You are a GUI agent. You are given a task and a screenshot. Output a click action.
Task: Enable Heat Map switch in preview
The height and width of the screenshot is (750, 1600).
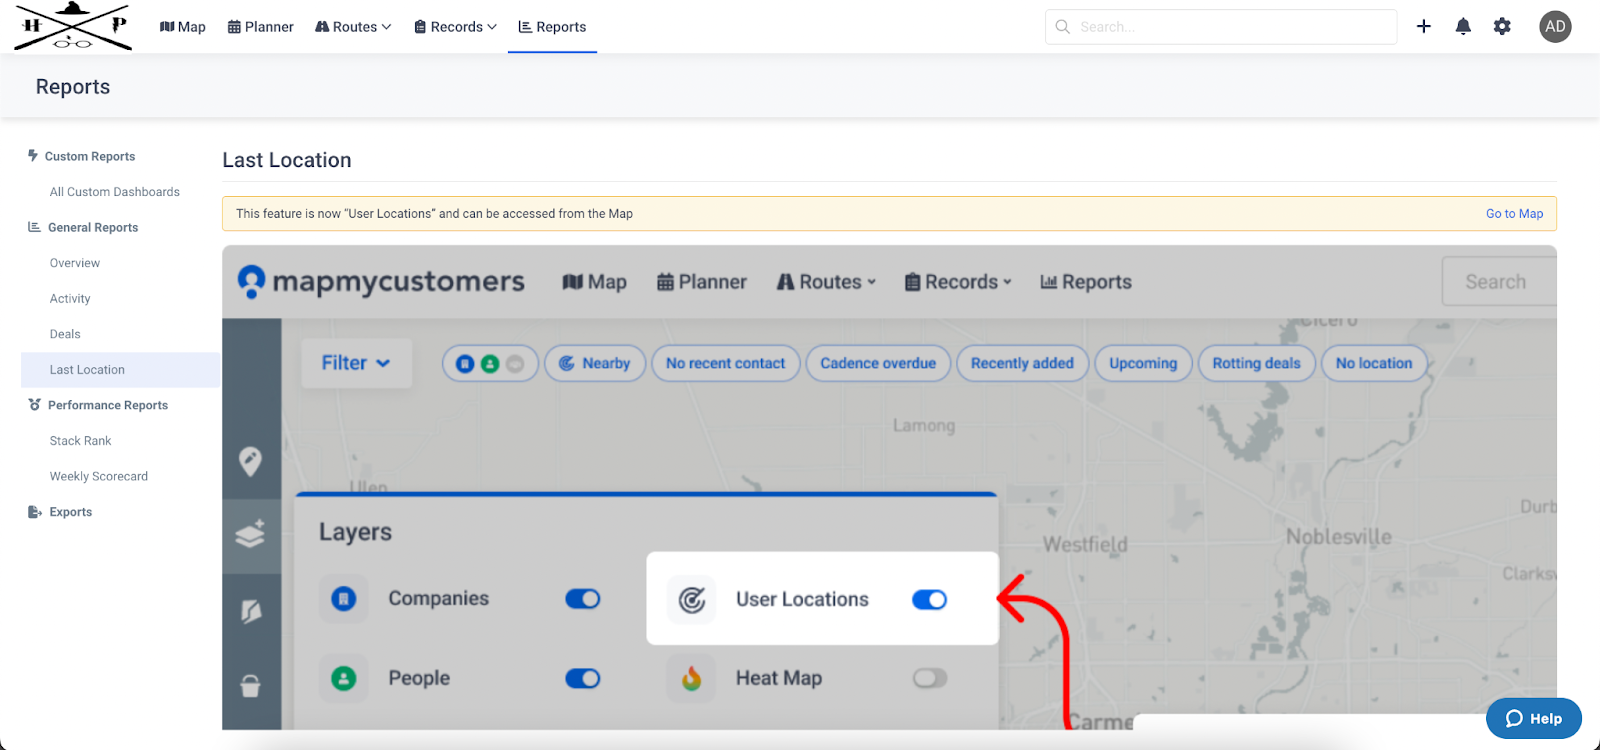click(929, 679)
